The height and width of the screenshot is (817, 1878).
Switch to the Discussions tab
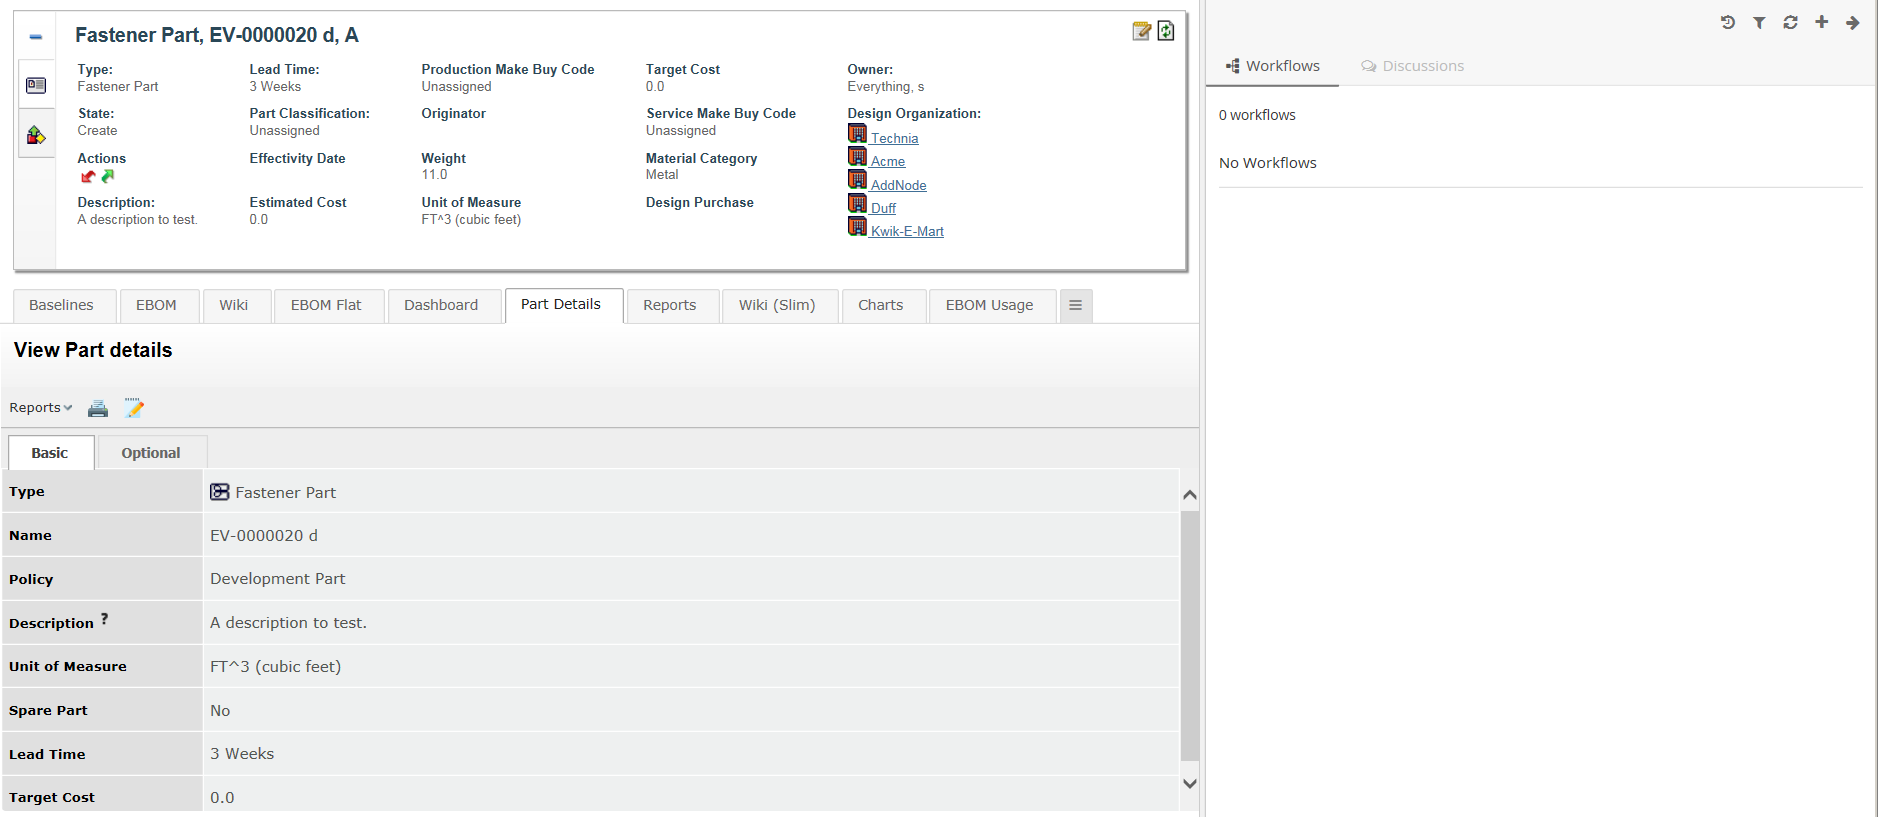pyautogui.click(x=1412, y=66)
